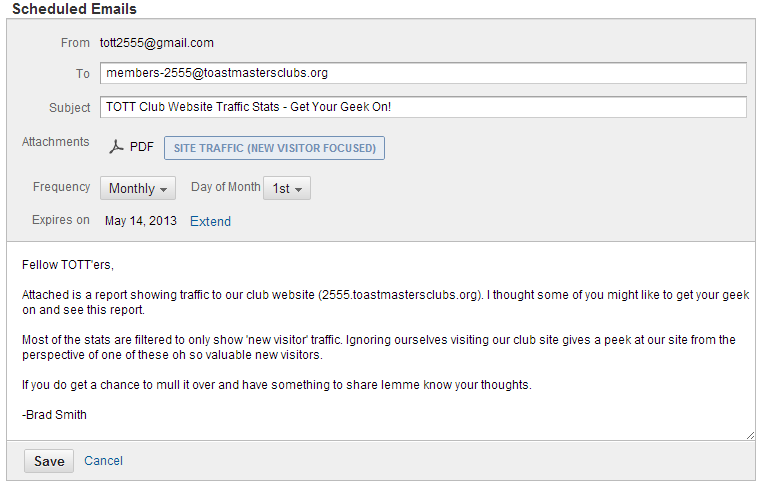
Task: Click the Scheduled Emails heading
Action: tap(74, 9)
